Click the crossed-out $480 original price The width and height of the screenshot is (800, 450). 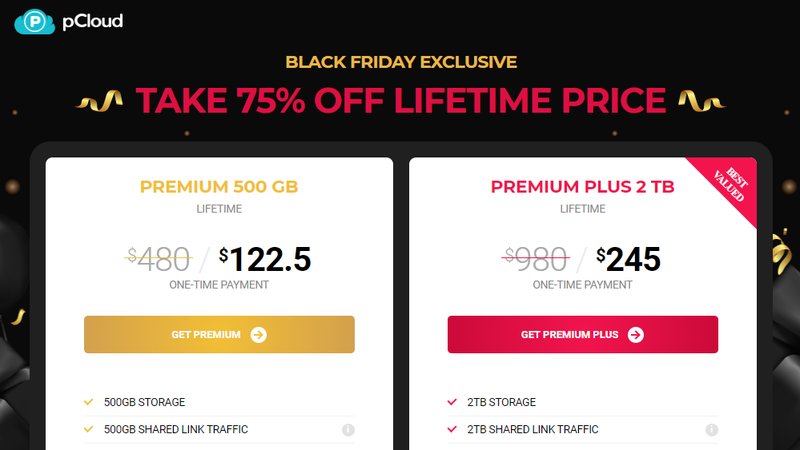point(158,259)
